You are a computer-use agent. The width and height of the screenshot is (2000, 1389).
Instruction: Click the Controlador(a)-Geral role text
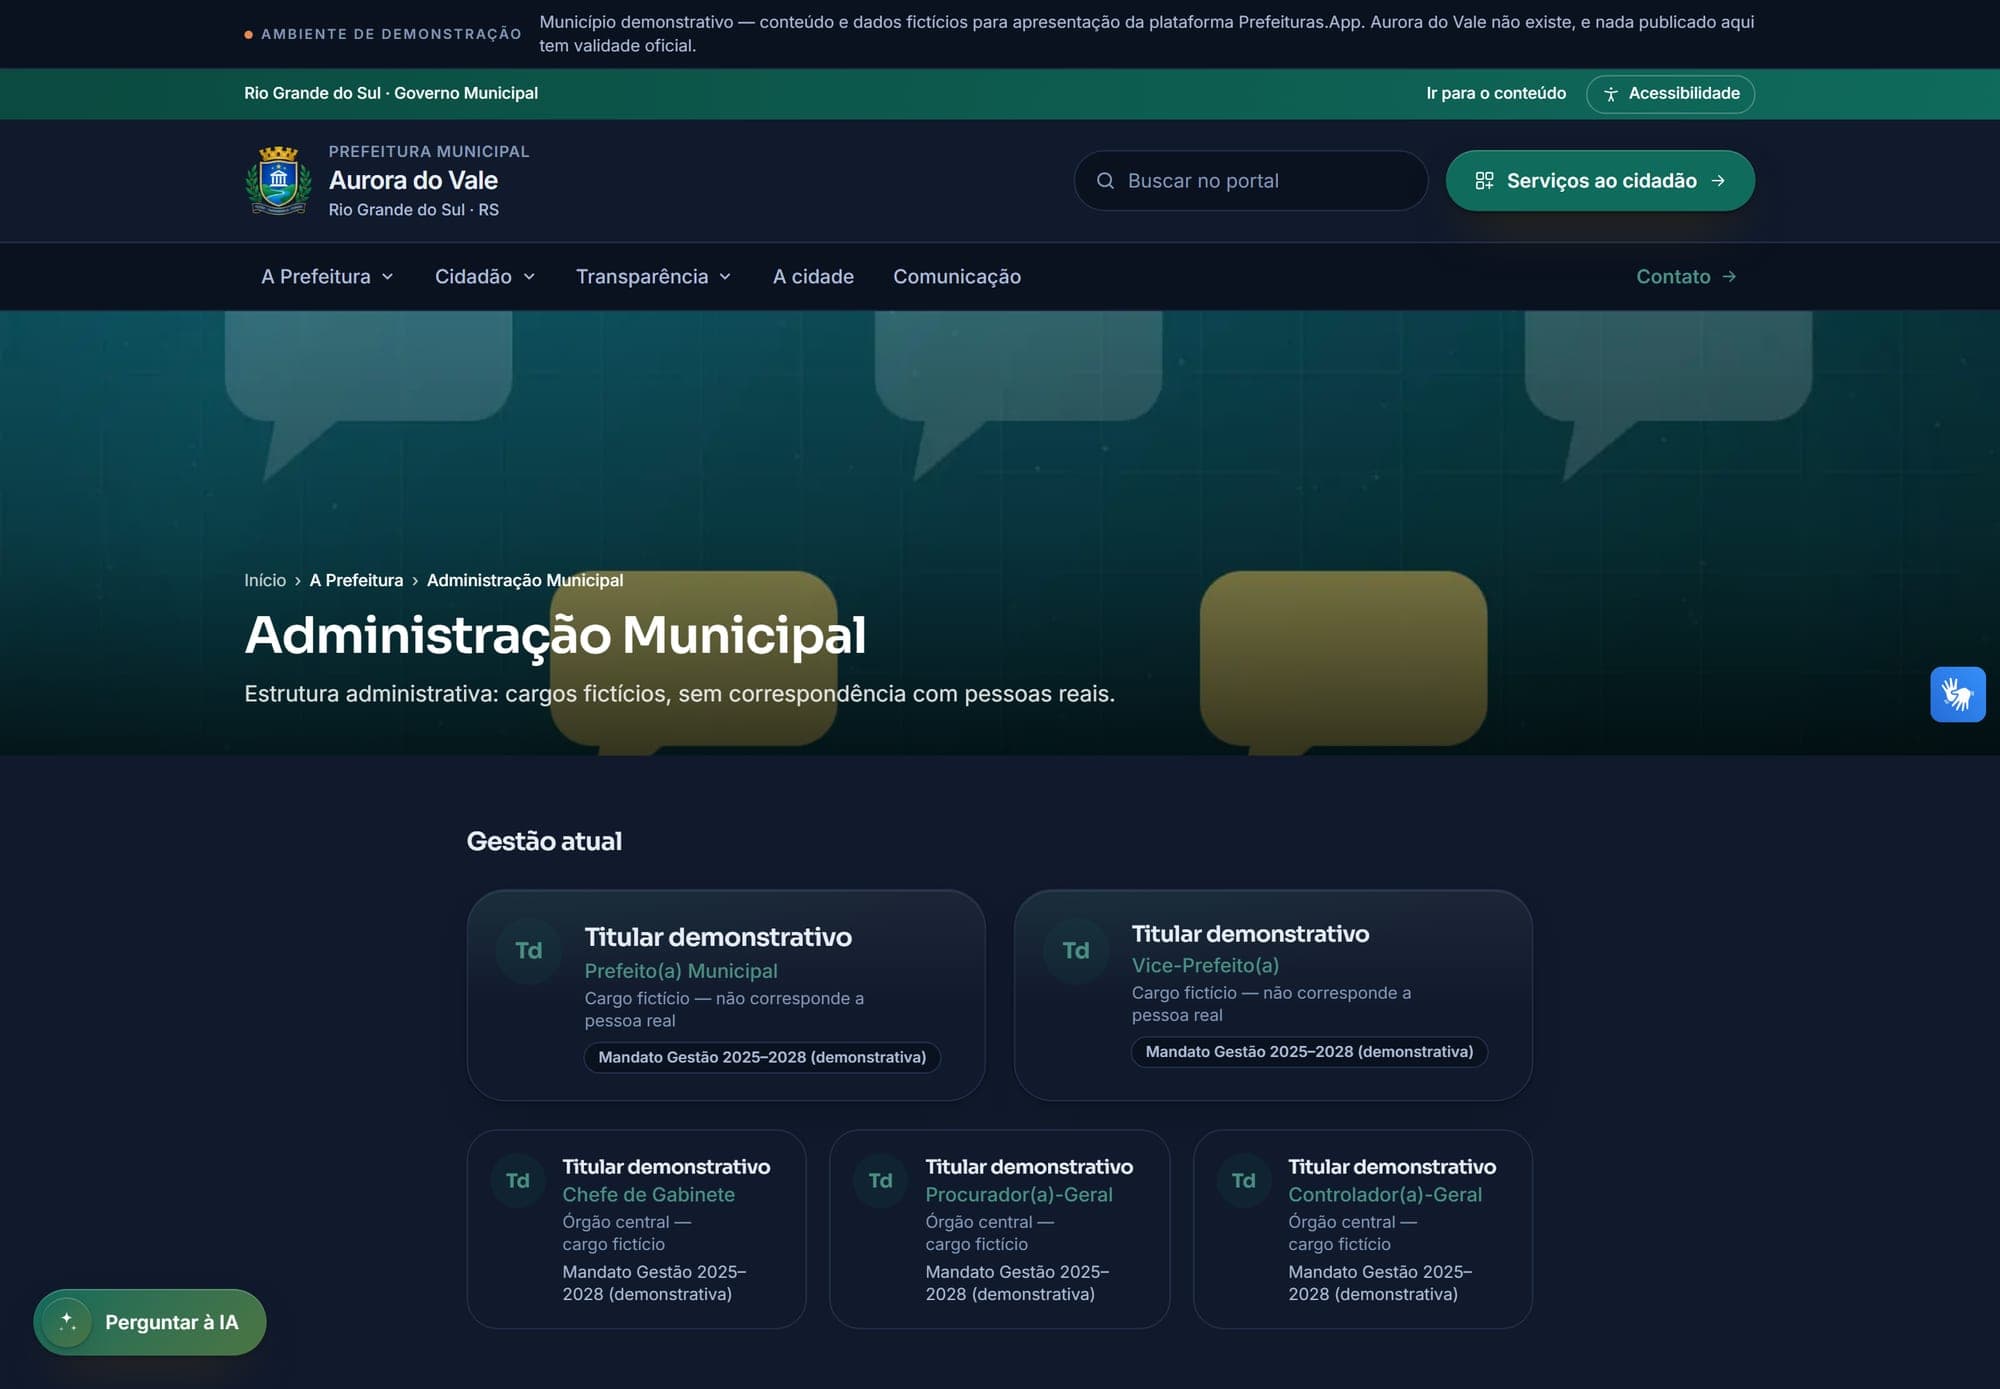1385,1194
